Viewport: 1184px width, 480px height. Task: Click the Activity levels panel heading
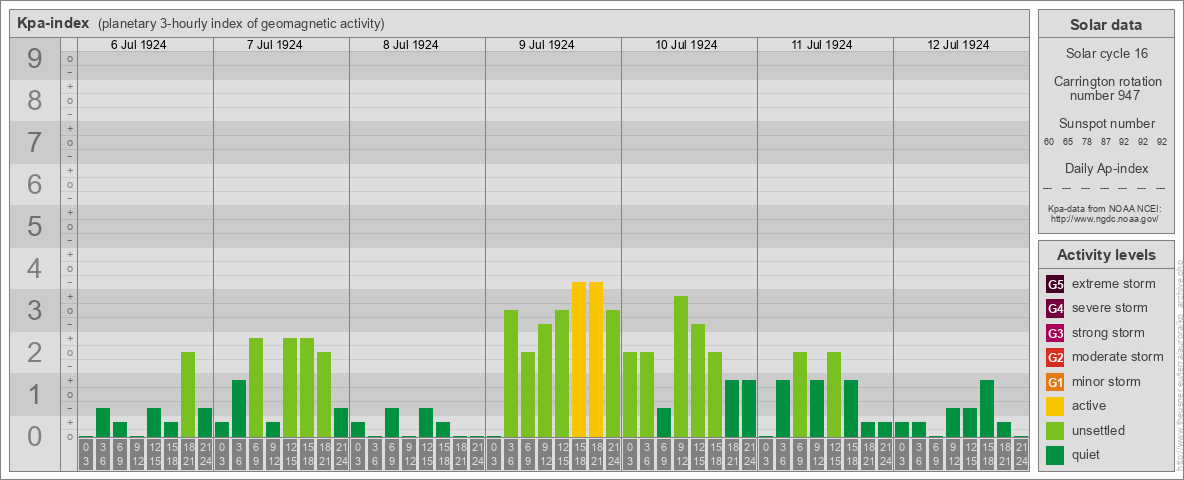(1106, 255)
